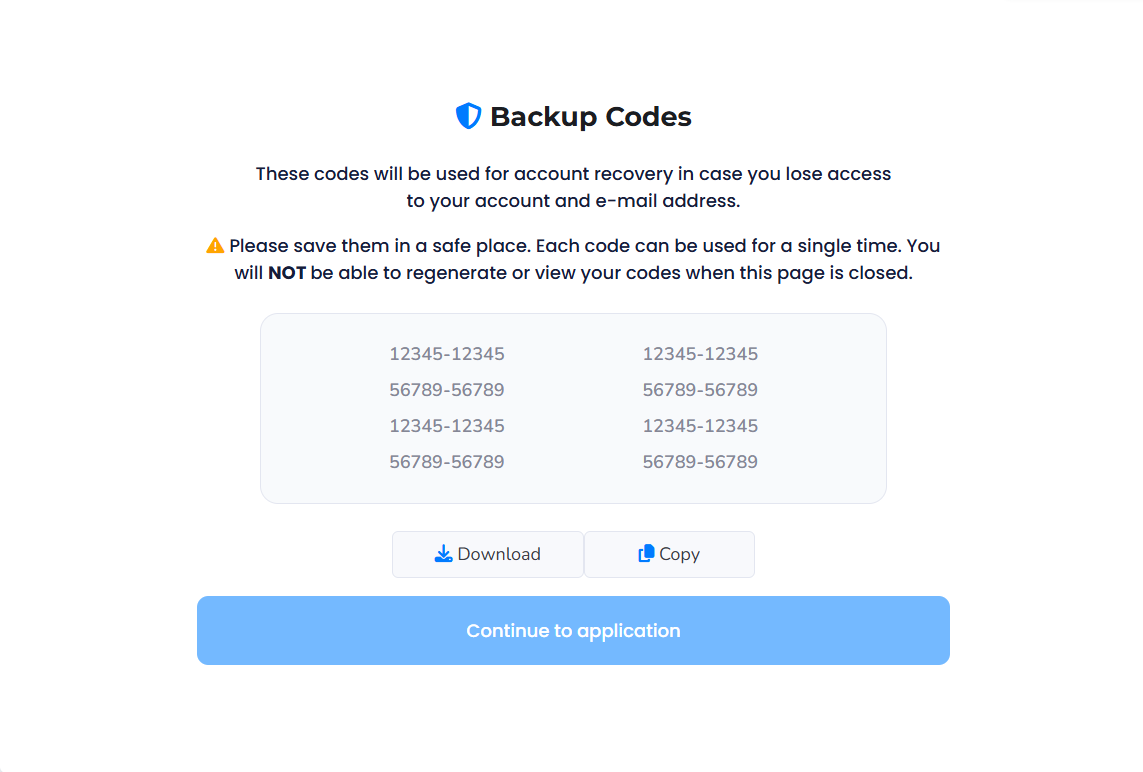Select first 56789-56789 code in right column
Image resolution: width=1143 pixels, height=772 pixels.
[x=700, y=390]
